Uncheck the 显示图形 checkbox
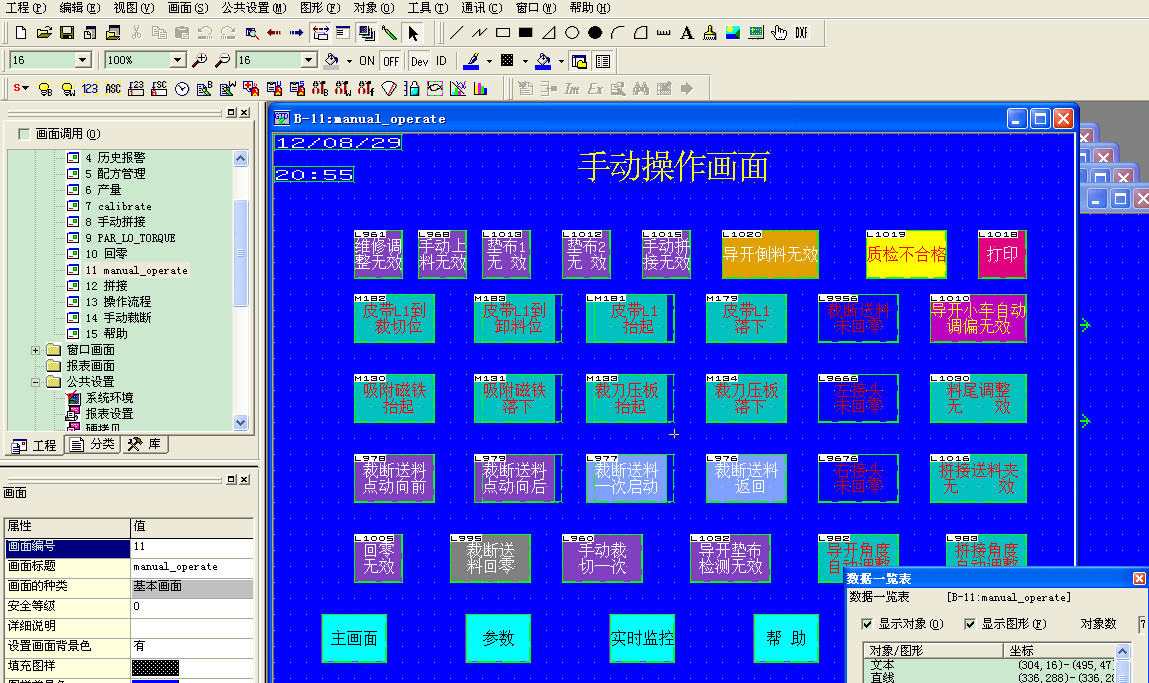1149x683 pixels. (971, 624)
